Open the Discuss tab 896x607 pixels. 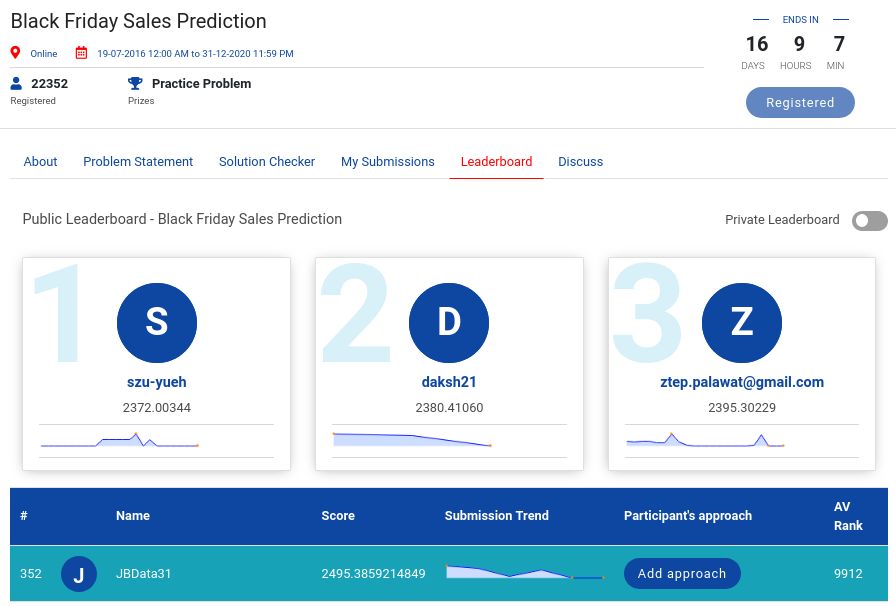tap(580, 161)
